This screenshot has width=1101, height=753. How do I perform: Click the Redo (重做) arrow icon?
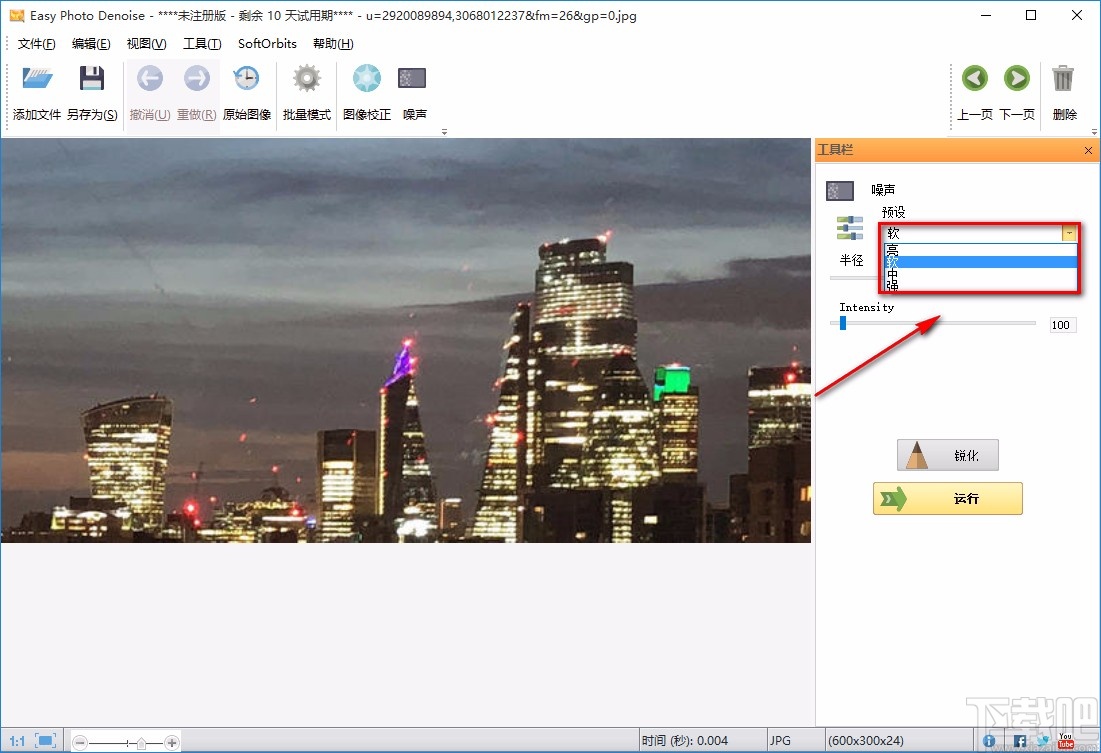(x=197, y=78)
